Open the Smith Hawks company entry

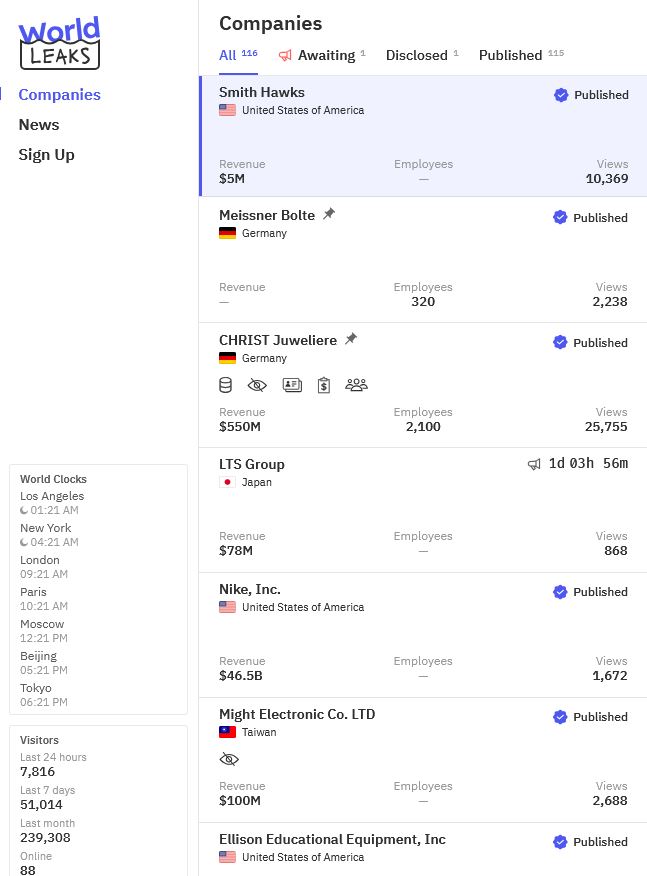click(262, 92)
